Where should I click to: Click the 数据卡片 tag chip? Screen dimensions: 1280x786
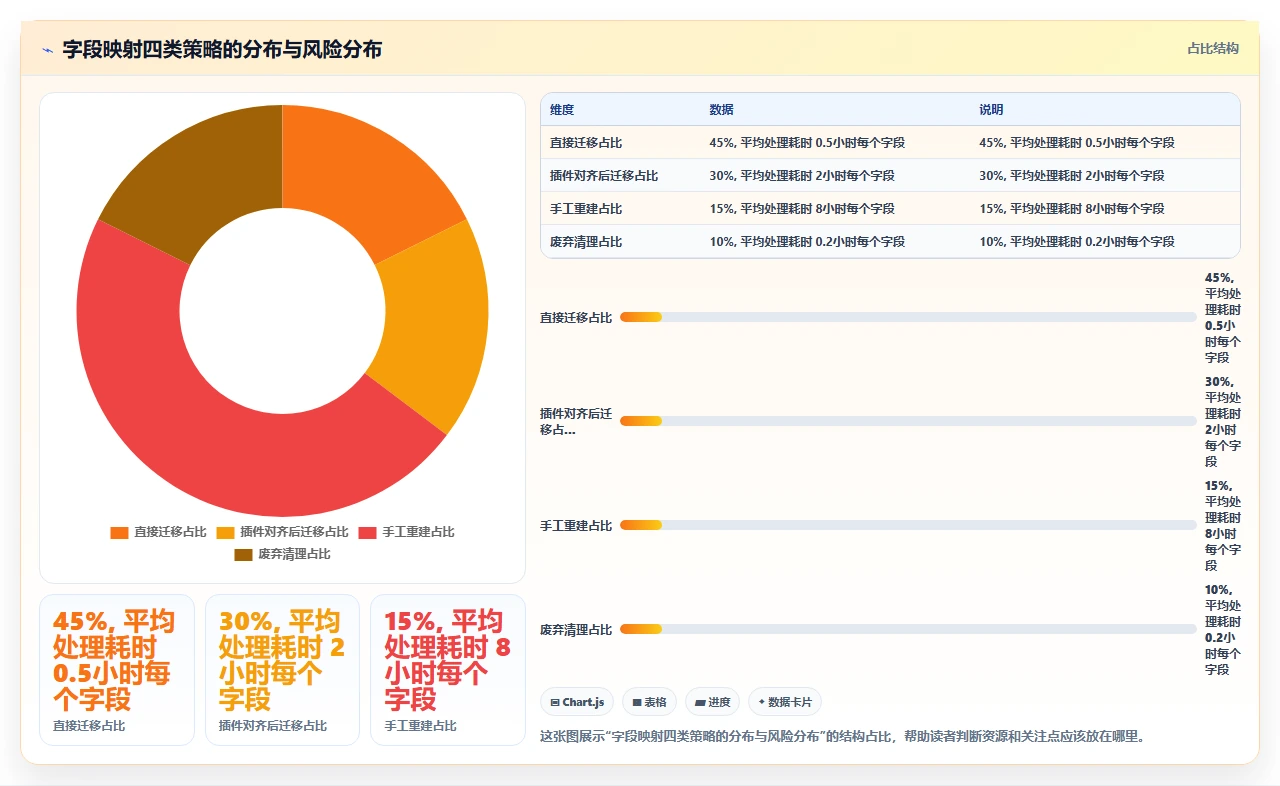click(x=785, y=702)
